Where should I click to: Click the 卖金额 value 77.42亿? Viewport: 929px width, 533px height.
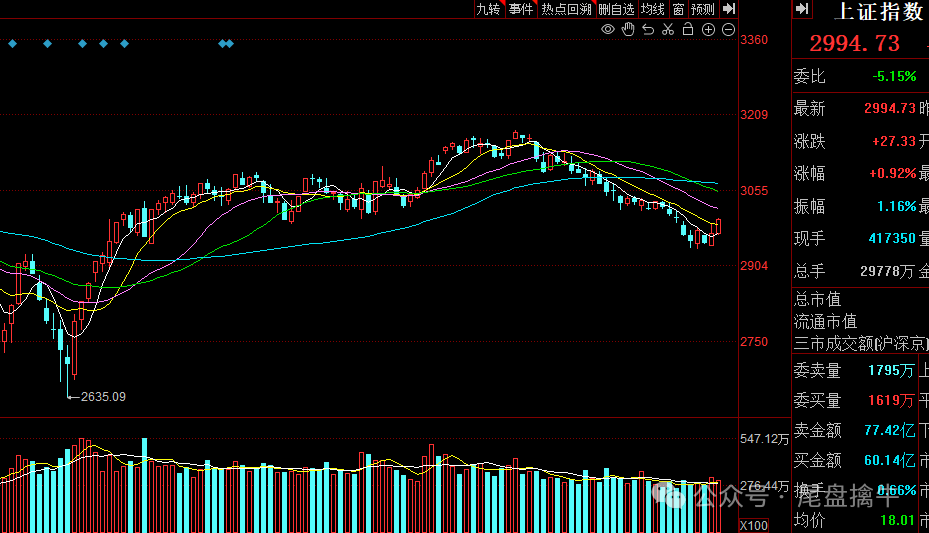(889, 431)
